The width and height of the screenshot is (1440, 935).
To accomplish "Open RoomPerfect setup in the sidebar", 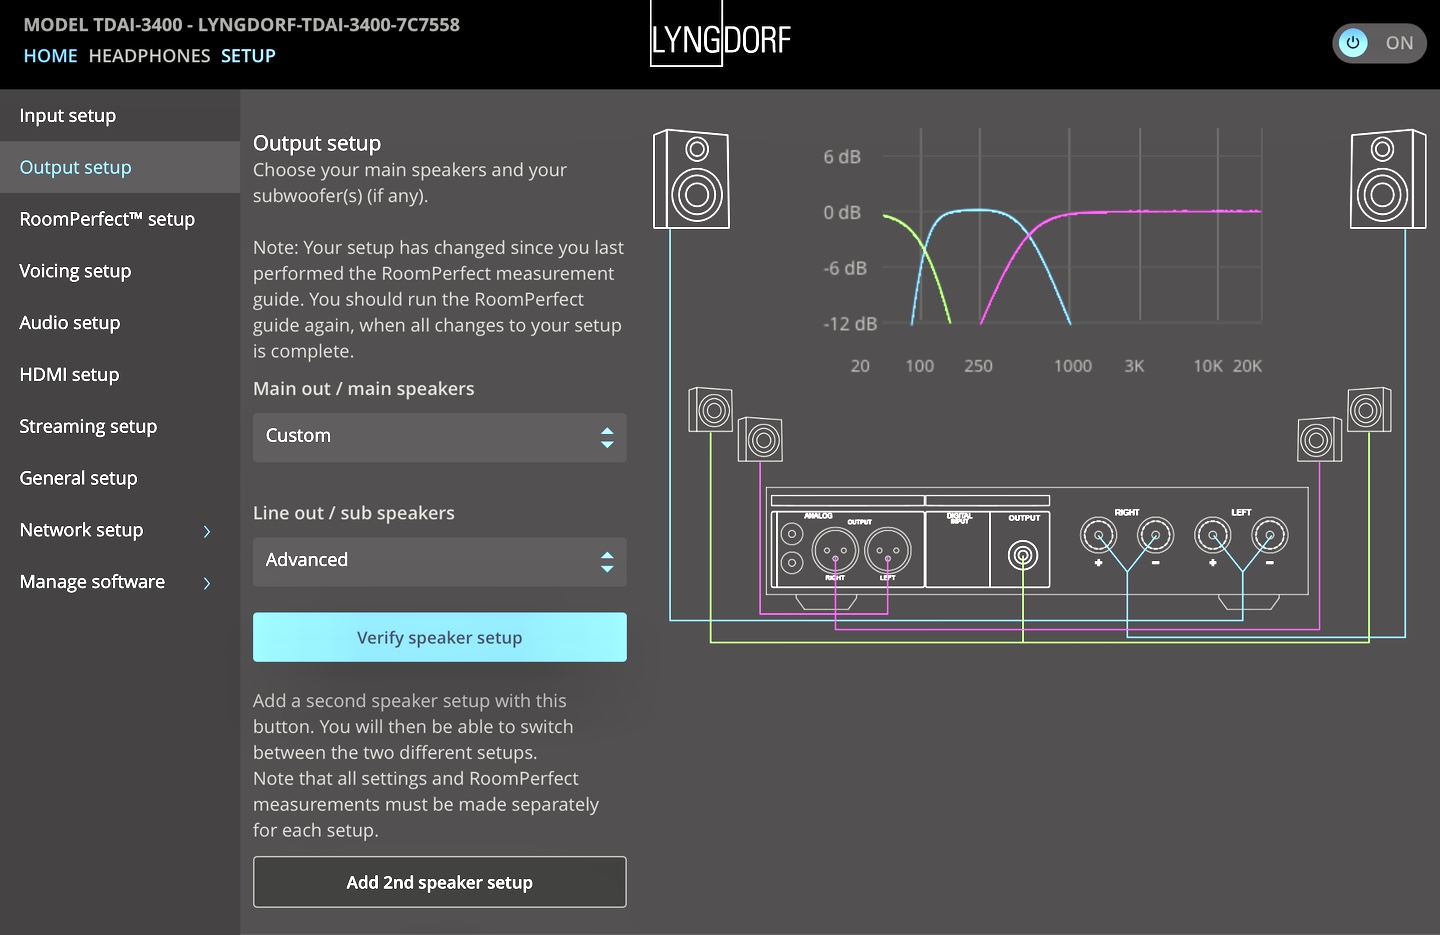I will (x=120, y=219).
